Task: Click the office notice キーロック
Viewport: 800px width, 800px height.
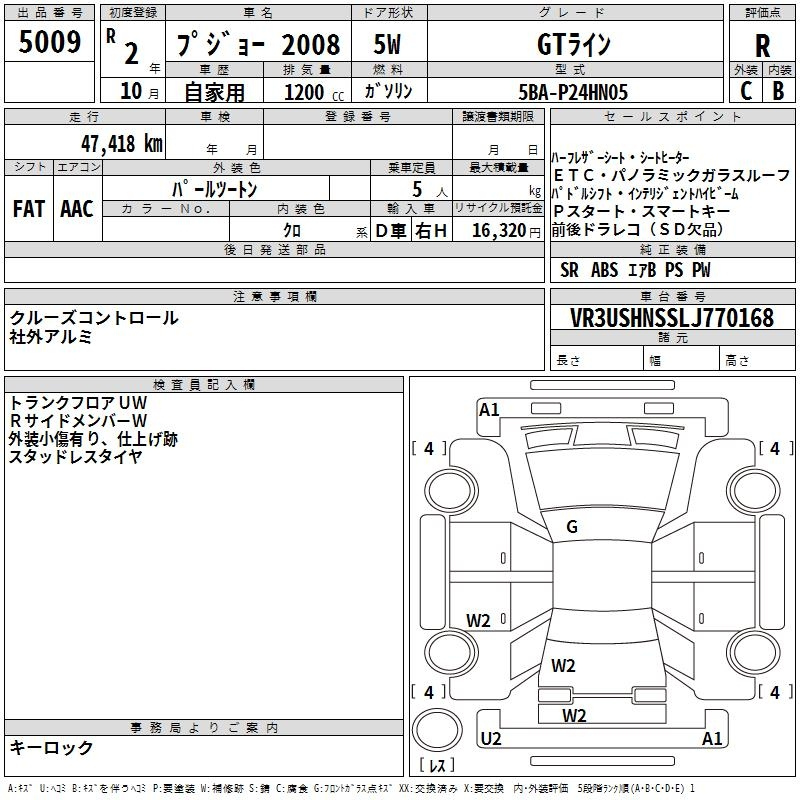Action: coord(51,748)
